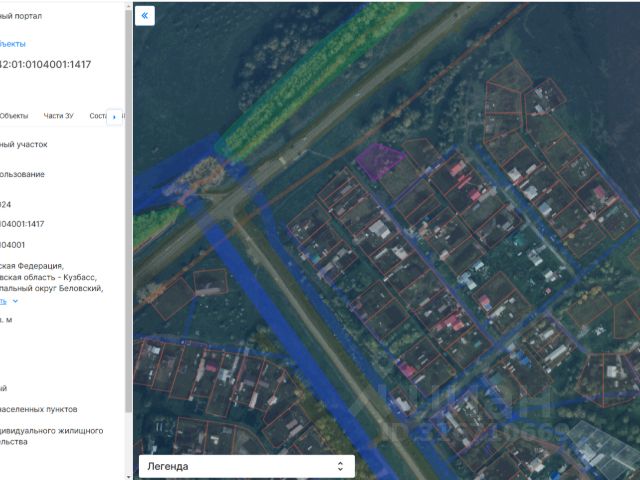Click the scrollbar down arrow at panel bottom
640x480 pixels.
pyautogui.click(x=129, y=476)
